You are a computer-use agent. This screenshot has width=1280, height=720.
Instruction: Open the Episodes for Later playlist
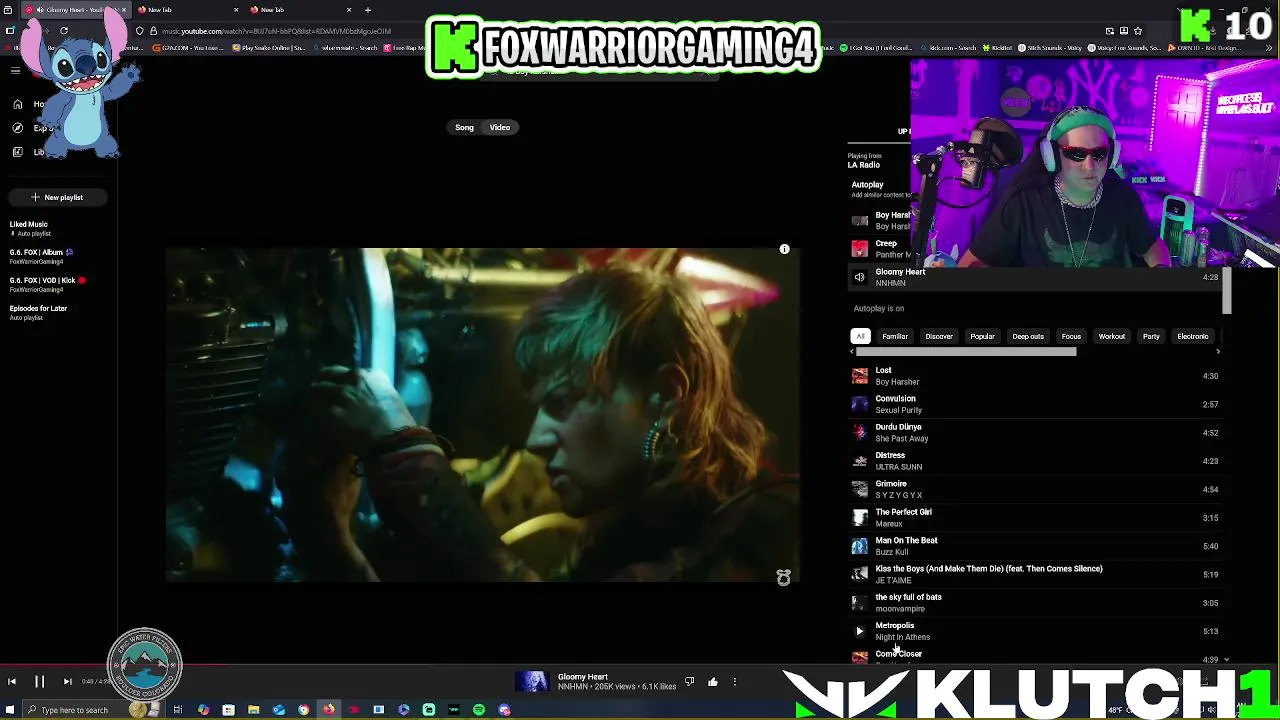pyautogui.click(x=38, y=312)
